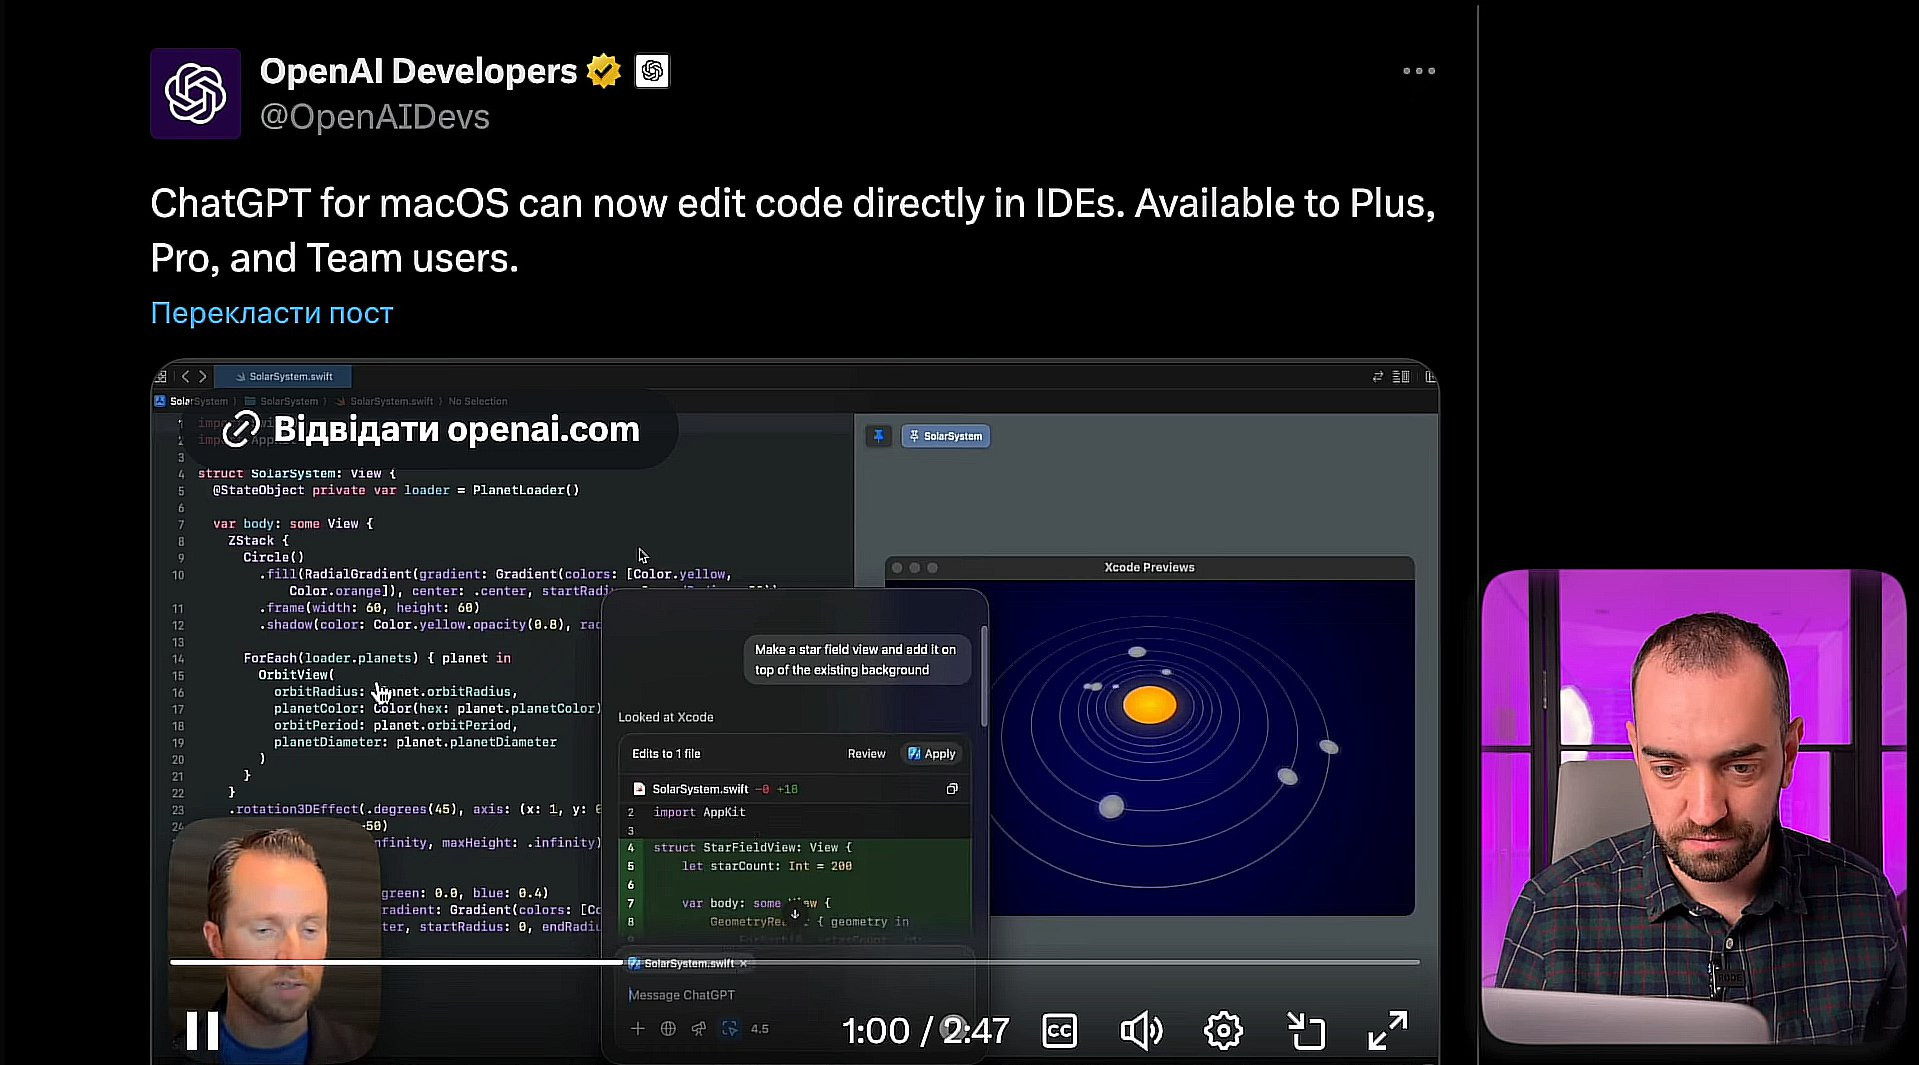The height and width of the screenshot is (1065, 1919).
Task: Click the sun in the preview
Action: point(1150,705)
